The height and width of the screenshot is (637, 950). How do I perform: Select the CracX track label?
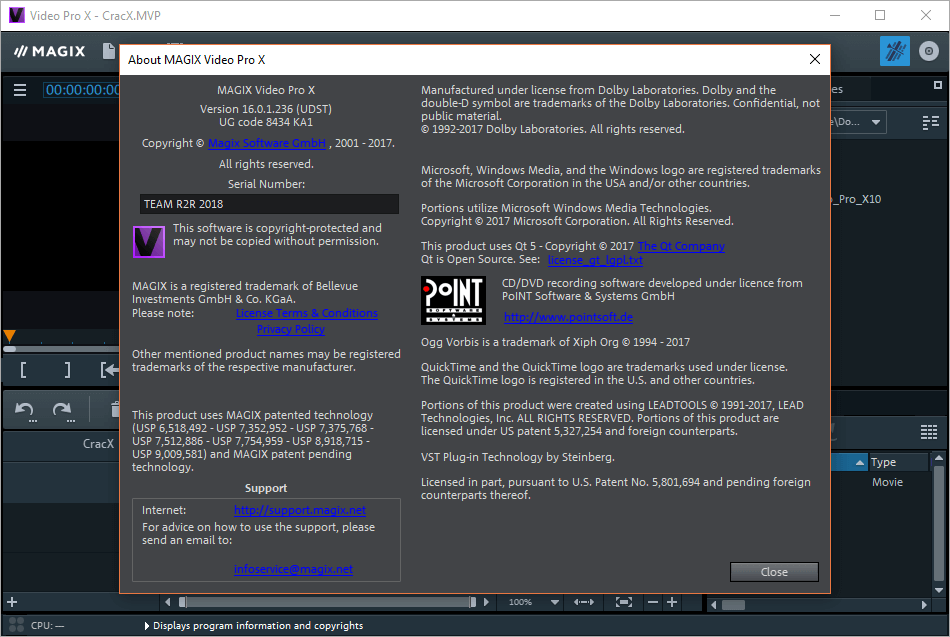pos(98,444)
